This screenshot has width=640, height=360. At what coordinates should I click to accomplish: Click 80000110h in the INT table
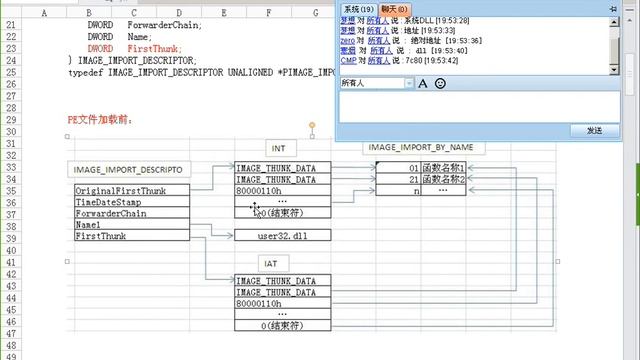point(282,191)
